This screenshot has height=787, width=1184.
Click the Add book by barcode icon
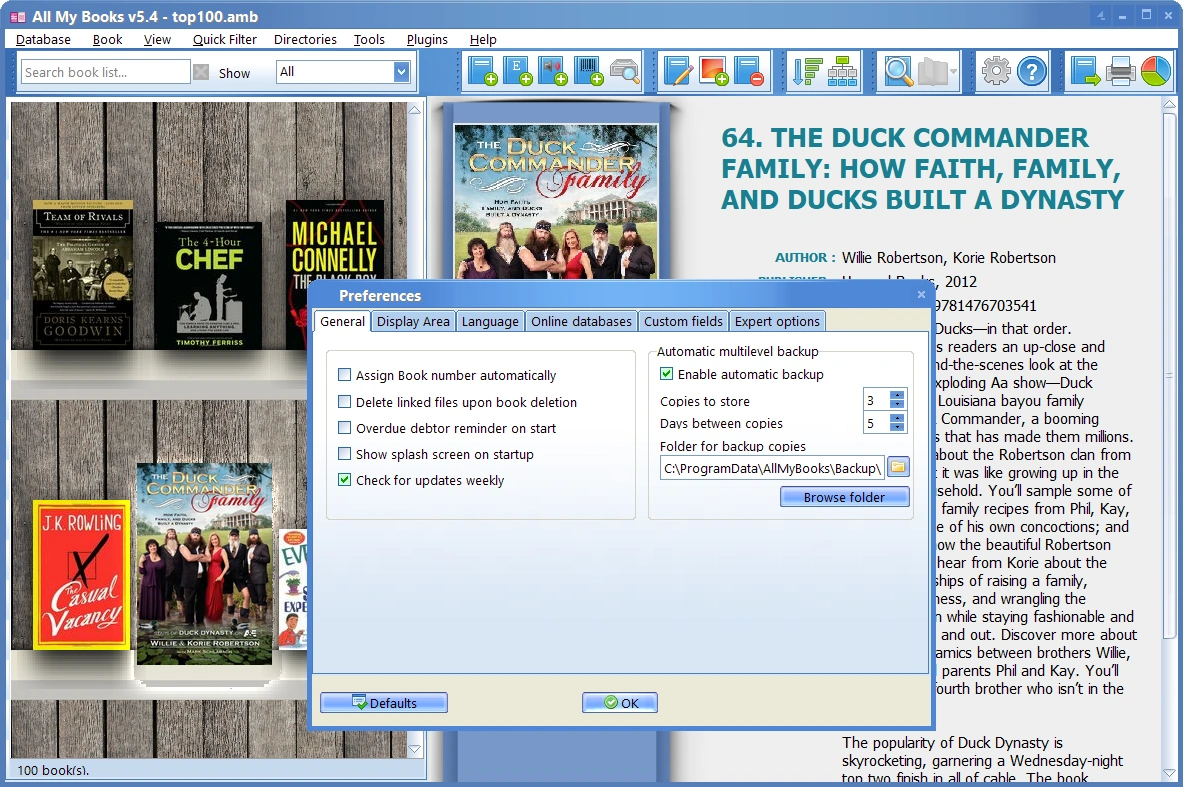588,71
